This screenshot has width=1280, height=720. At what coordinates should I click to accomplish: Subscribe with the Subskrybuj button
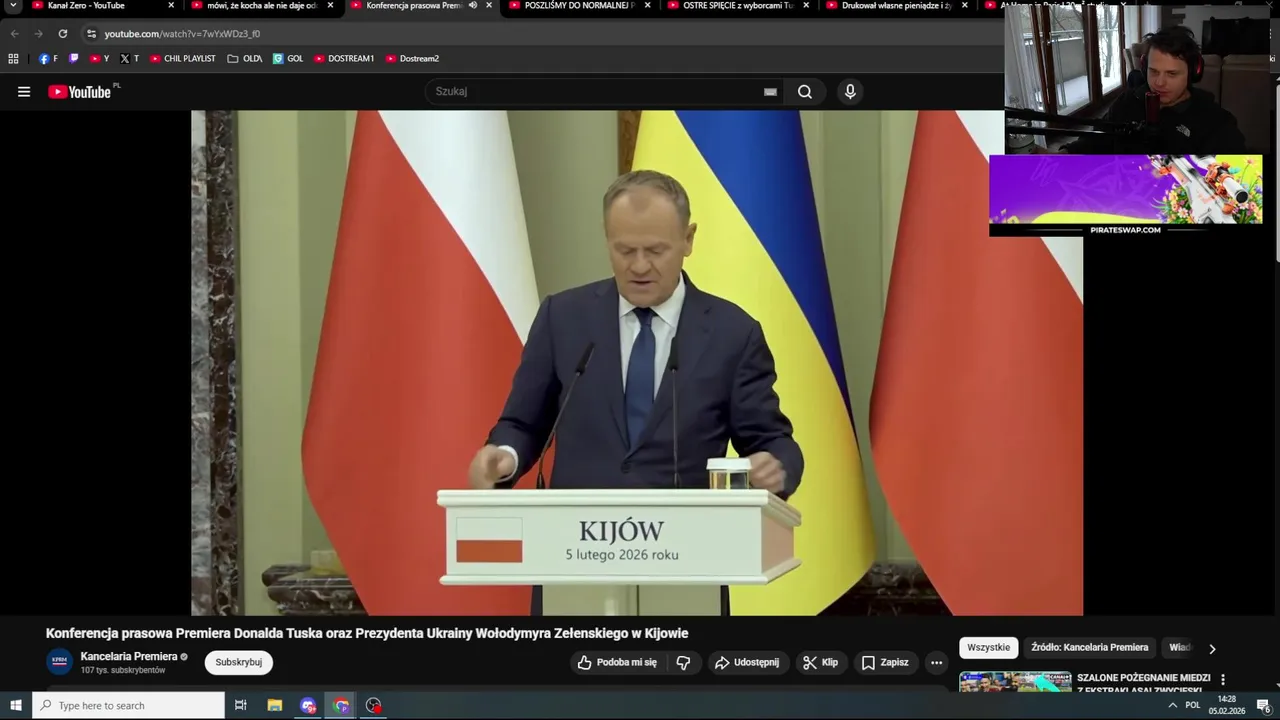[x=239, y=662]
